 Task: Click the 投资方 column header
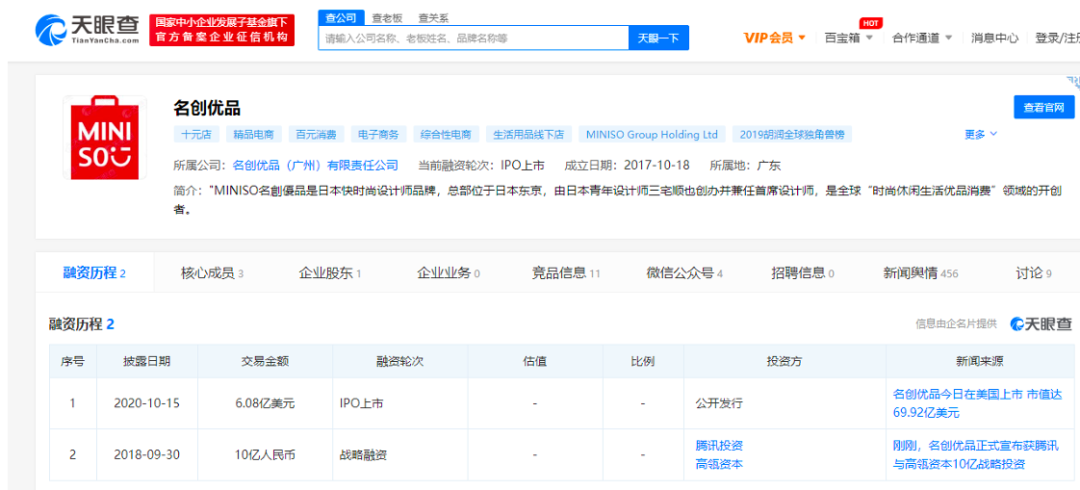click(x=784, y=361)
